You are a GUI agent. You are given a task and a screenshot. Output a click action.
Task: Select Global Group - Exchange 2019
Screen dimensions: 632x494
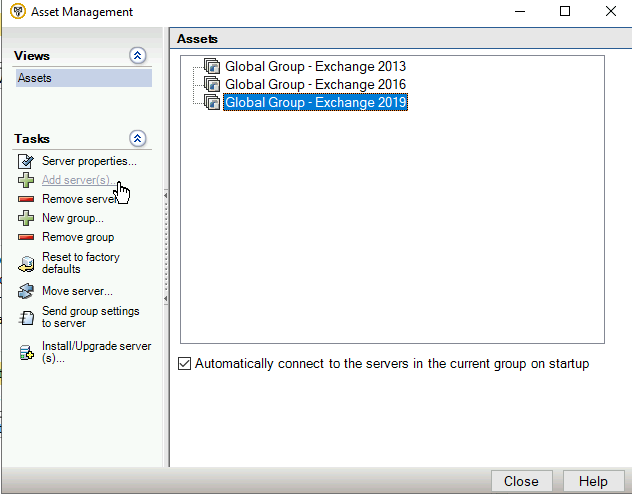(315, 102)
